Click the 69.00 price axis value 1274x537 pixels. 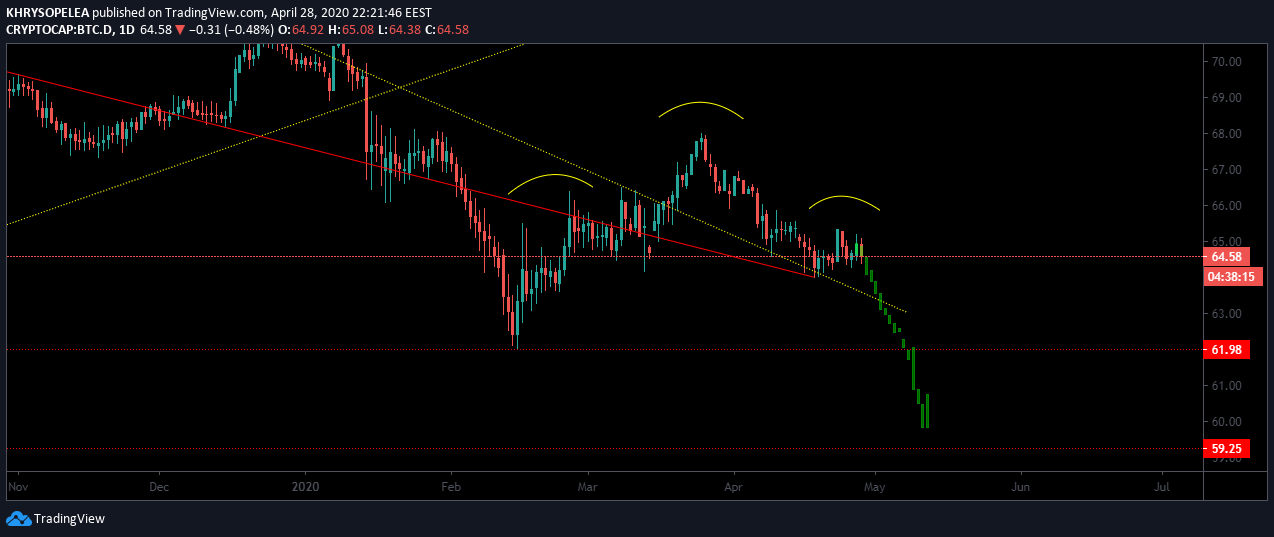1226,97
